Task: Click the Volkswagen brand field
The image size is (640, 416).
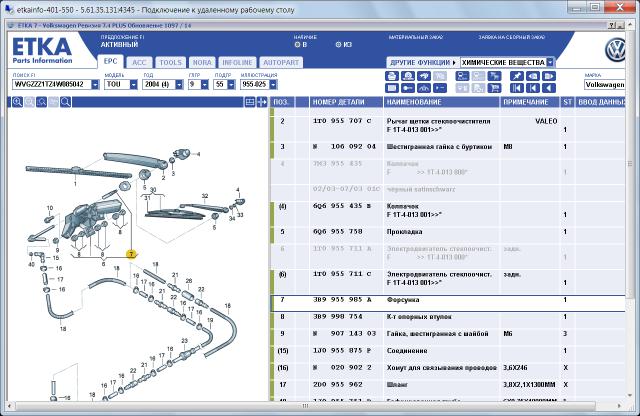Action: click(604, 85)
